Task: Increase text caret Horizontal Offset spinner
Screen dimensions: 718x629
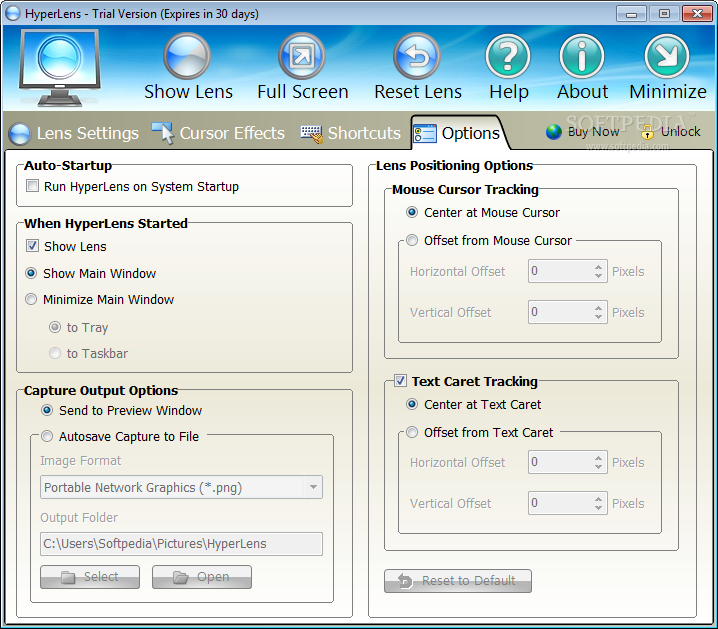Action: (598, 457)
